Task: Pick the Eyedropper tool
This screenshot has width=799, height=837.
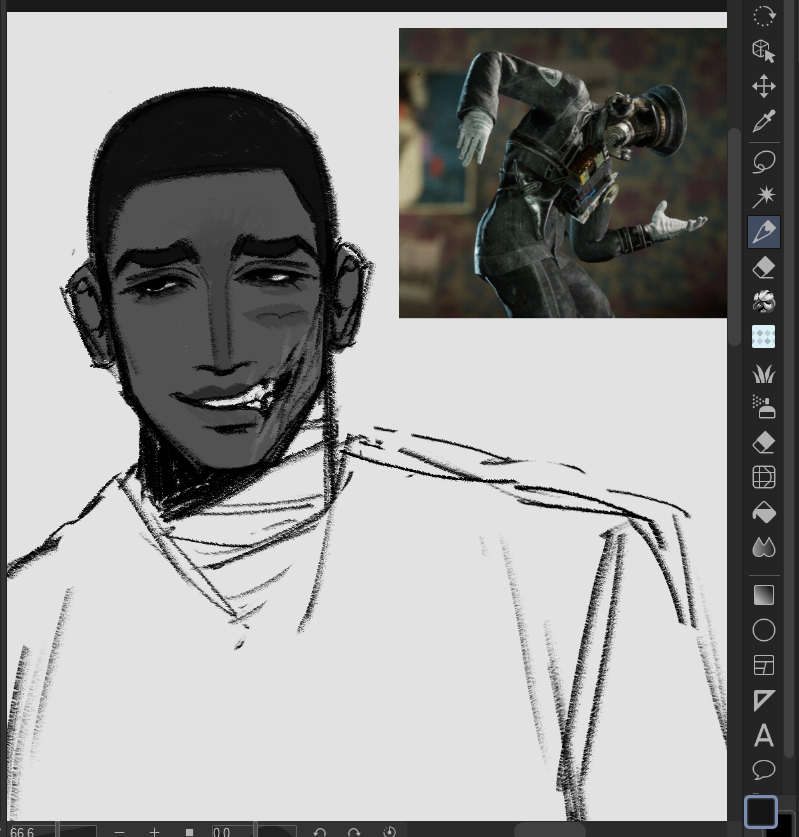Action: 764,123
